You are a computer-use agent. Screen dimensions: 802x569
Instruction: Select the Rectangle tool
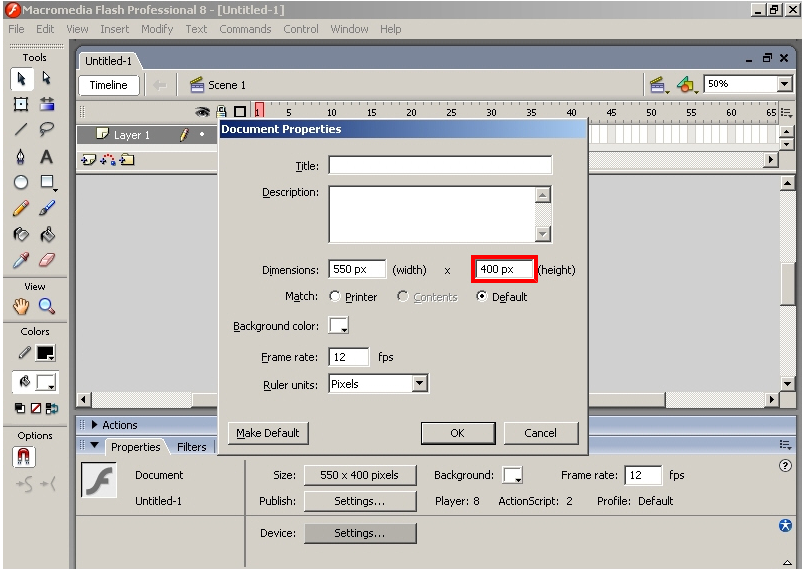click(47, 182)
